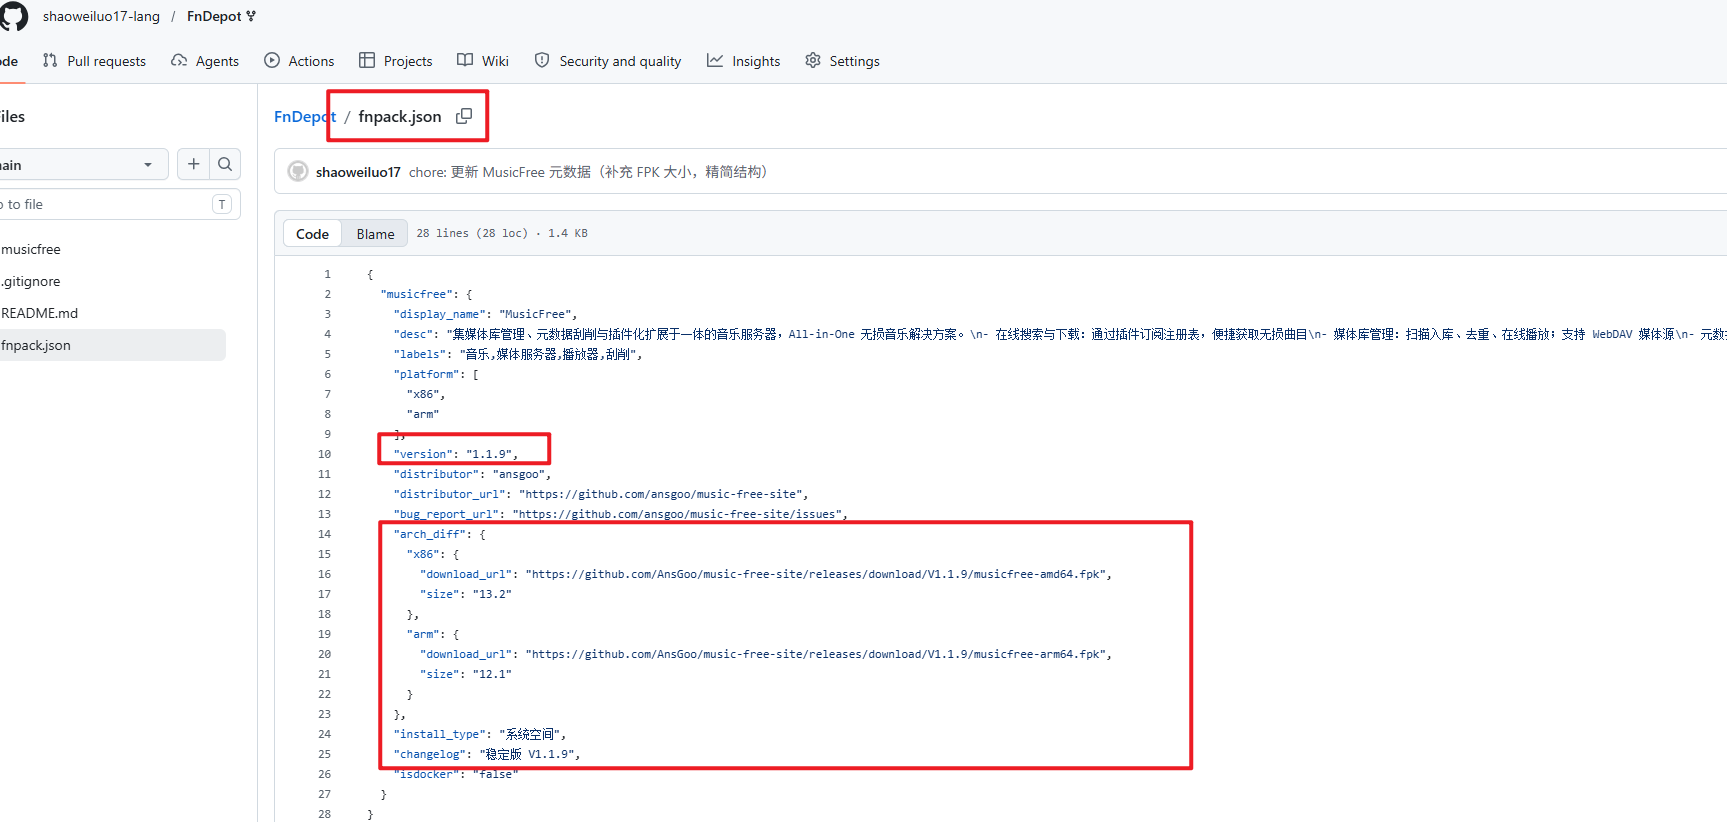Open the Projects tab
The height and width of the screenshot is (822, 1727).
point(396,61)
